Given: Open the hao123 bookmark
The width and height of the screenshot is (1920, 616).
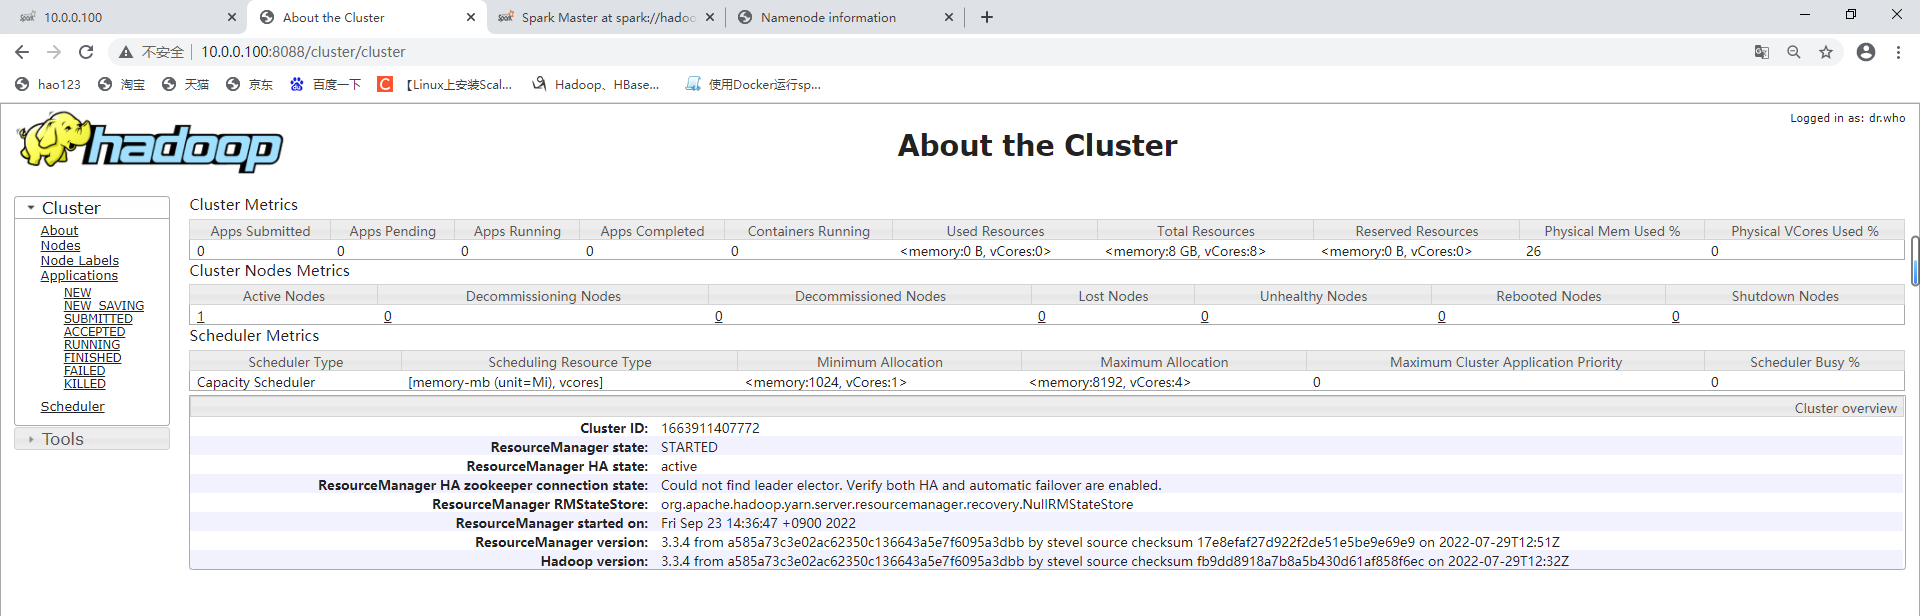Looking at the screenshot, I should pyautogui.click(x=48, y=85).
